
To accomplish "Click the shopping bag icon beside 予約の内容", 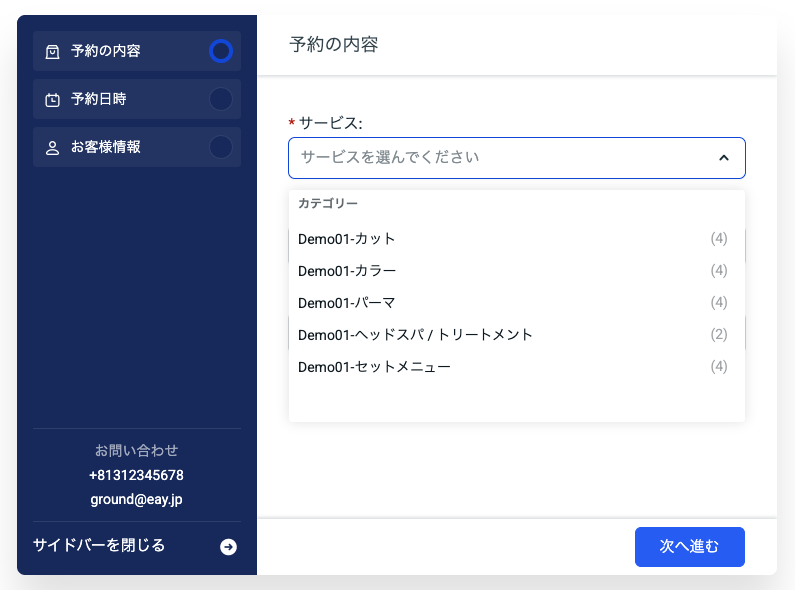I will coord(52,51).
